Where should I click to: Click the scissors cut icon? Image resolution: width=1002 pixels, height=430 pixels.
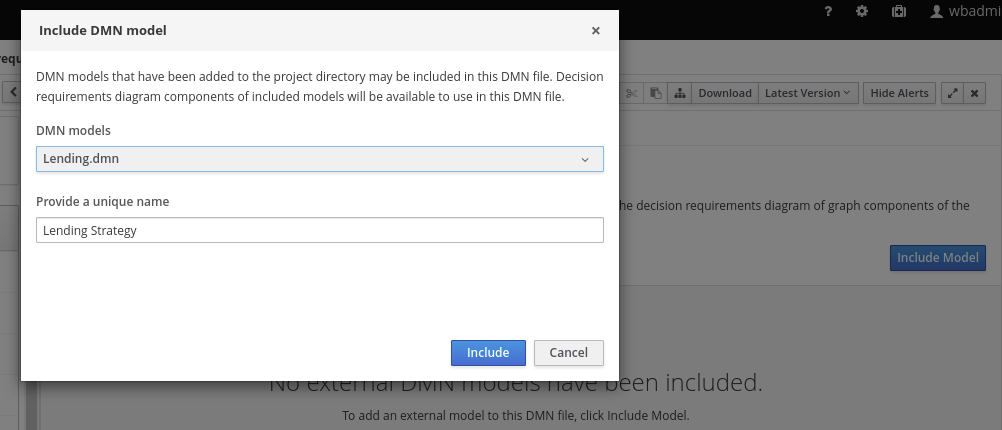pyautogui.click(x=631, y=93)
